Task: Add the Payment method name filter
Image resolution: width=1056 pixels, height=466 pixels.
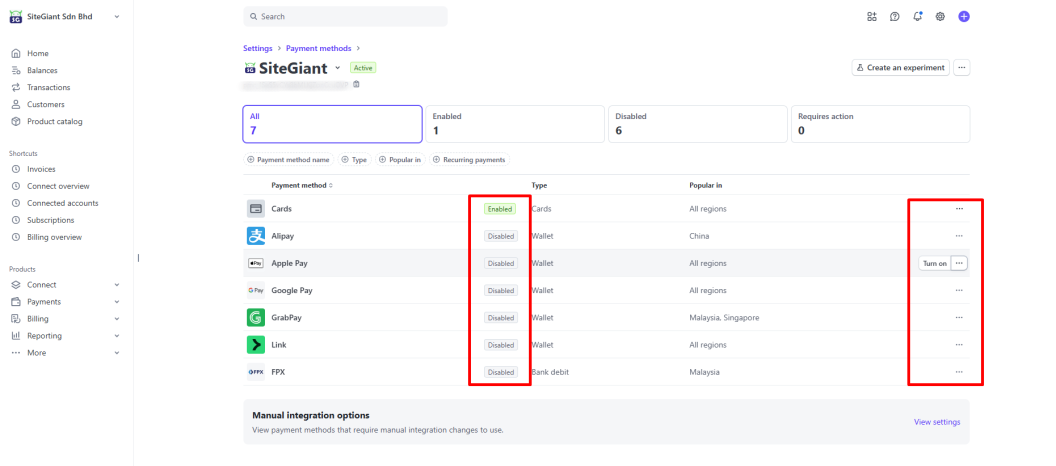Action: coord(288,160)
